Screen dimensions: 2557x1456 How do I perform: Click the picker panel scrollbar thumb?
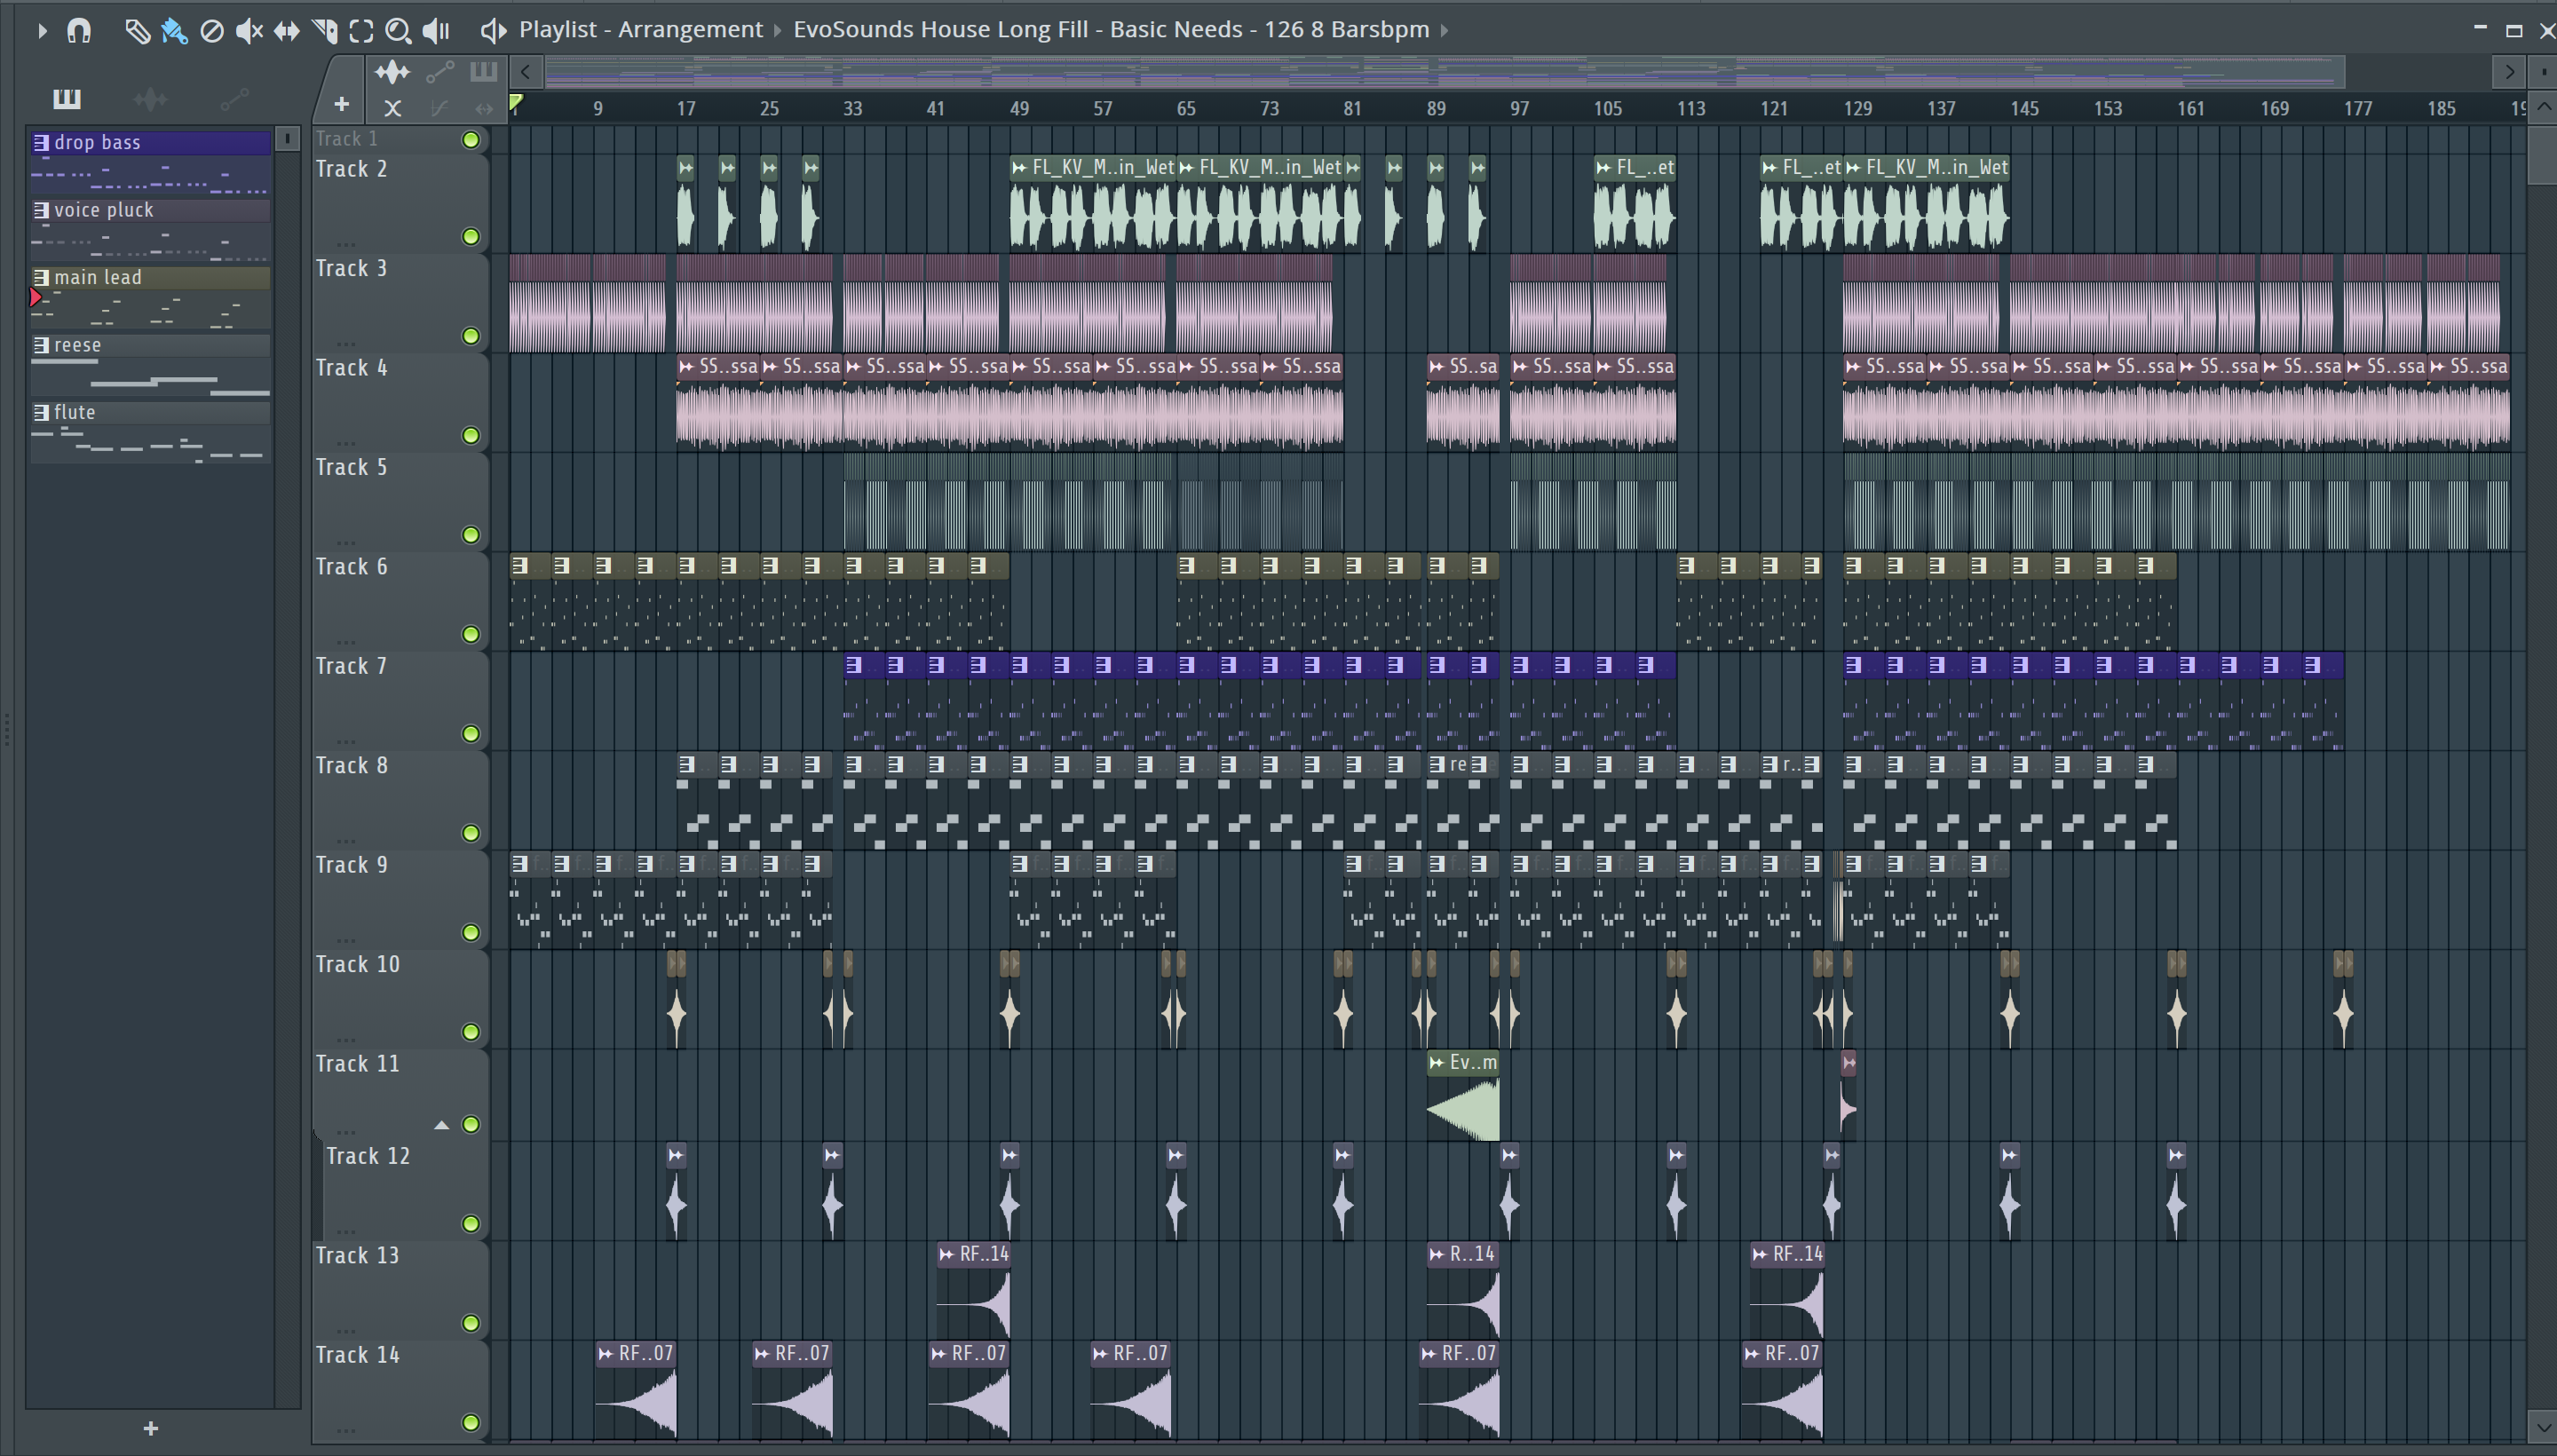pos(287,139)
